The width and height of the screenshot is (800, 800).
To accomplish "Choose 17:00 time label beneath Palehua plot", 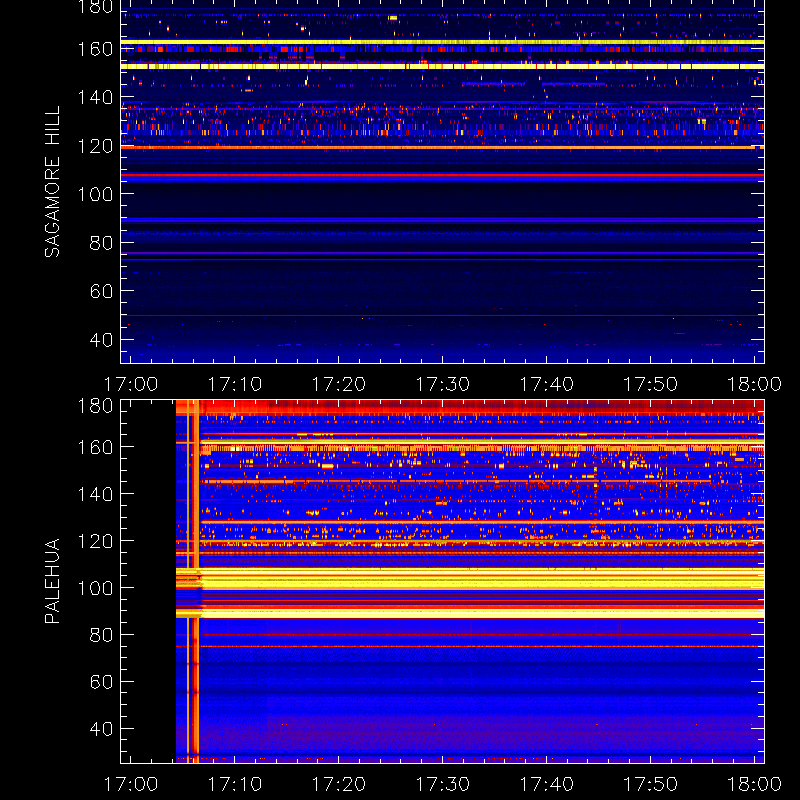I will pos(131,784).
